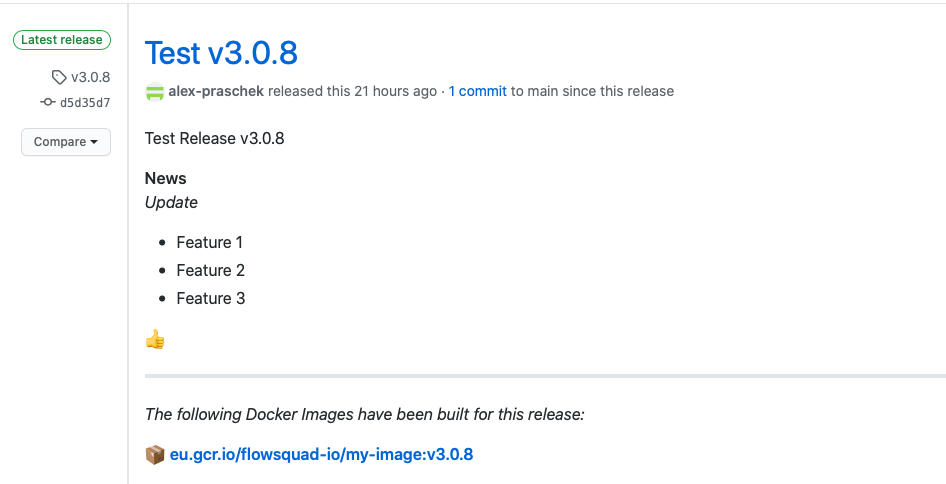This screenshot has width=946, height=484.
Task: Click alex-praschek's avatar image
Action: coord(155,92)
